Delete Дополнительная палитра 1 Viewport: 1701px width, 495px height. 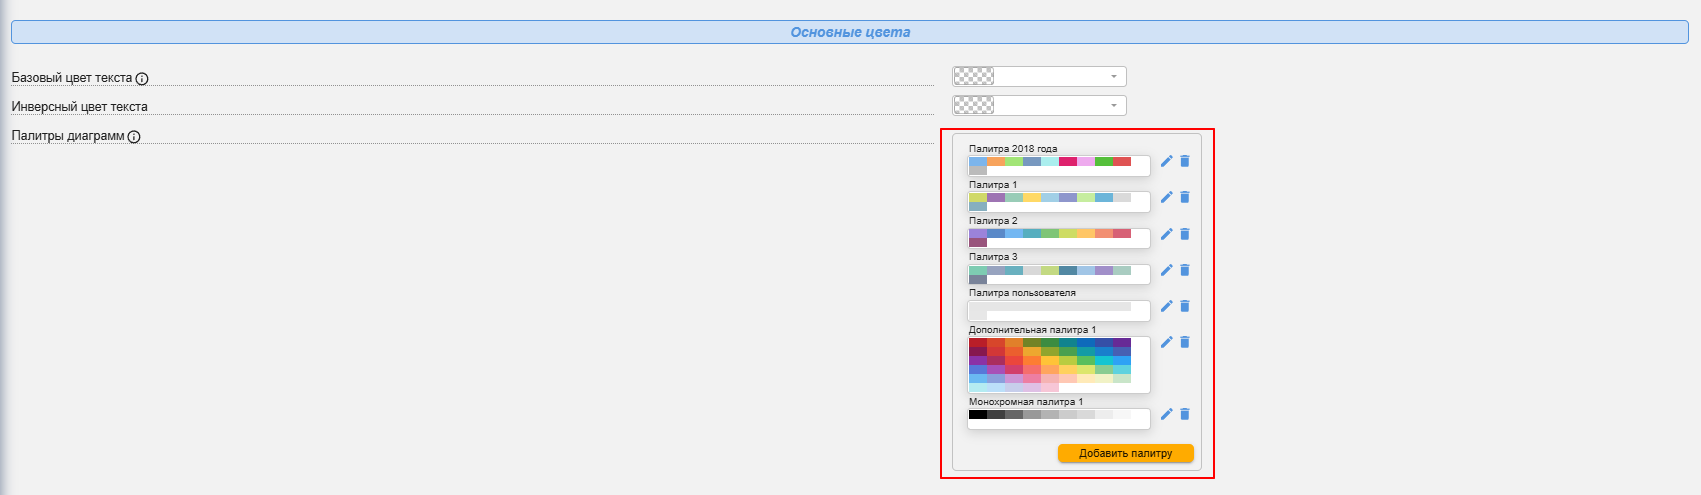click(1185, 342)
